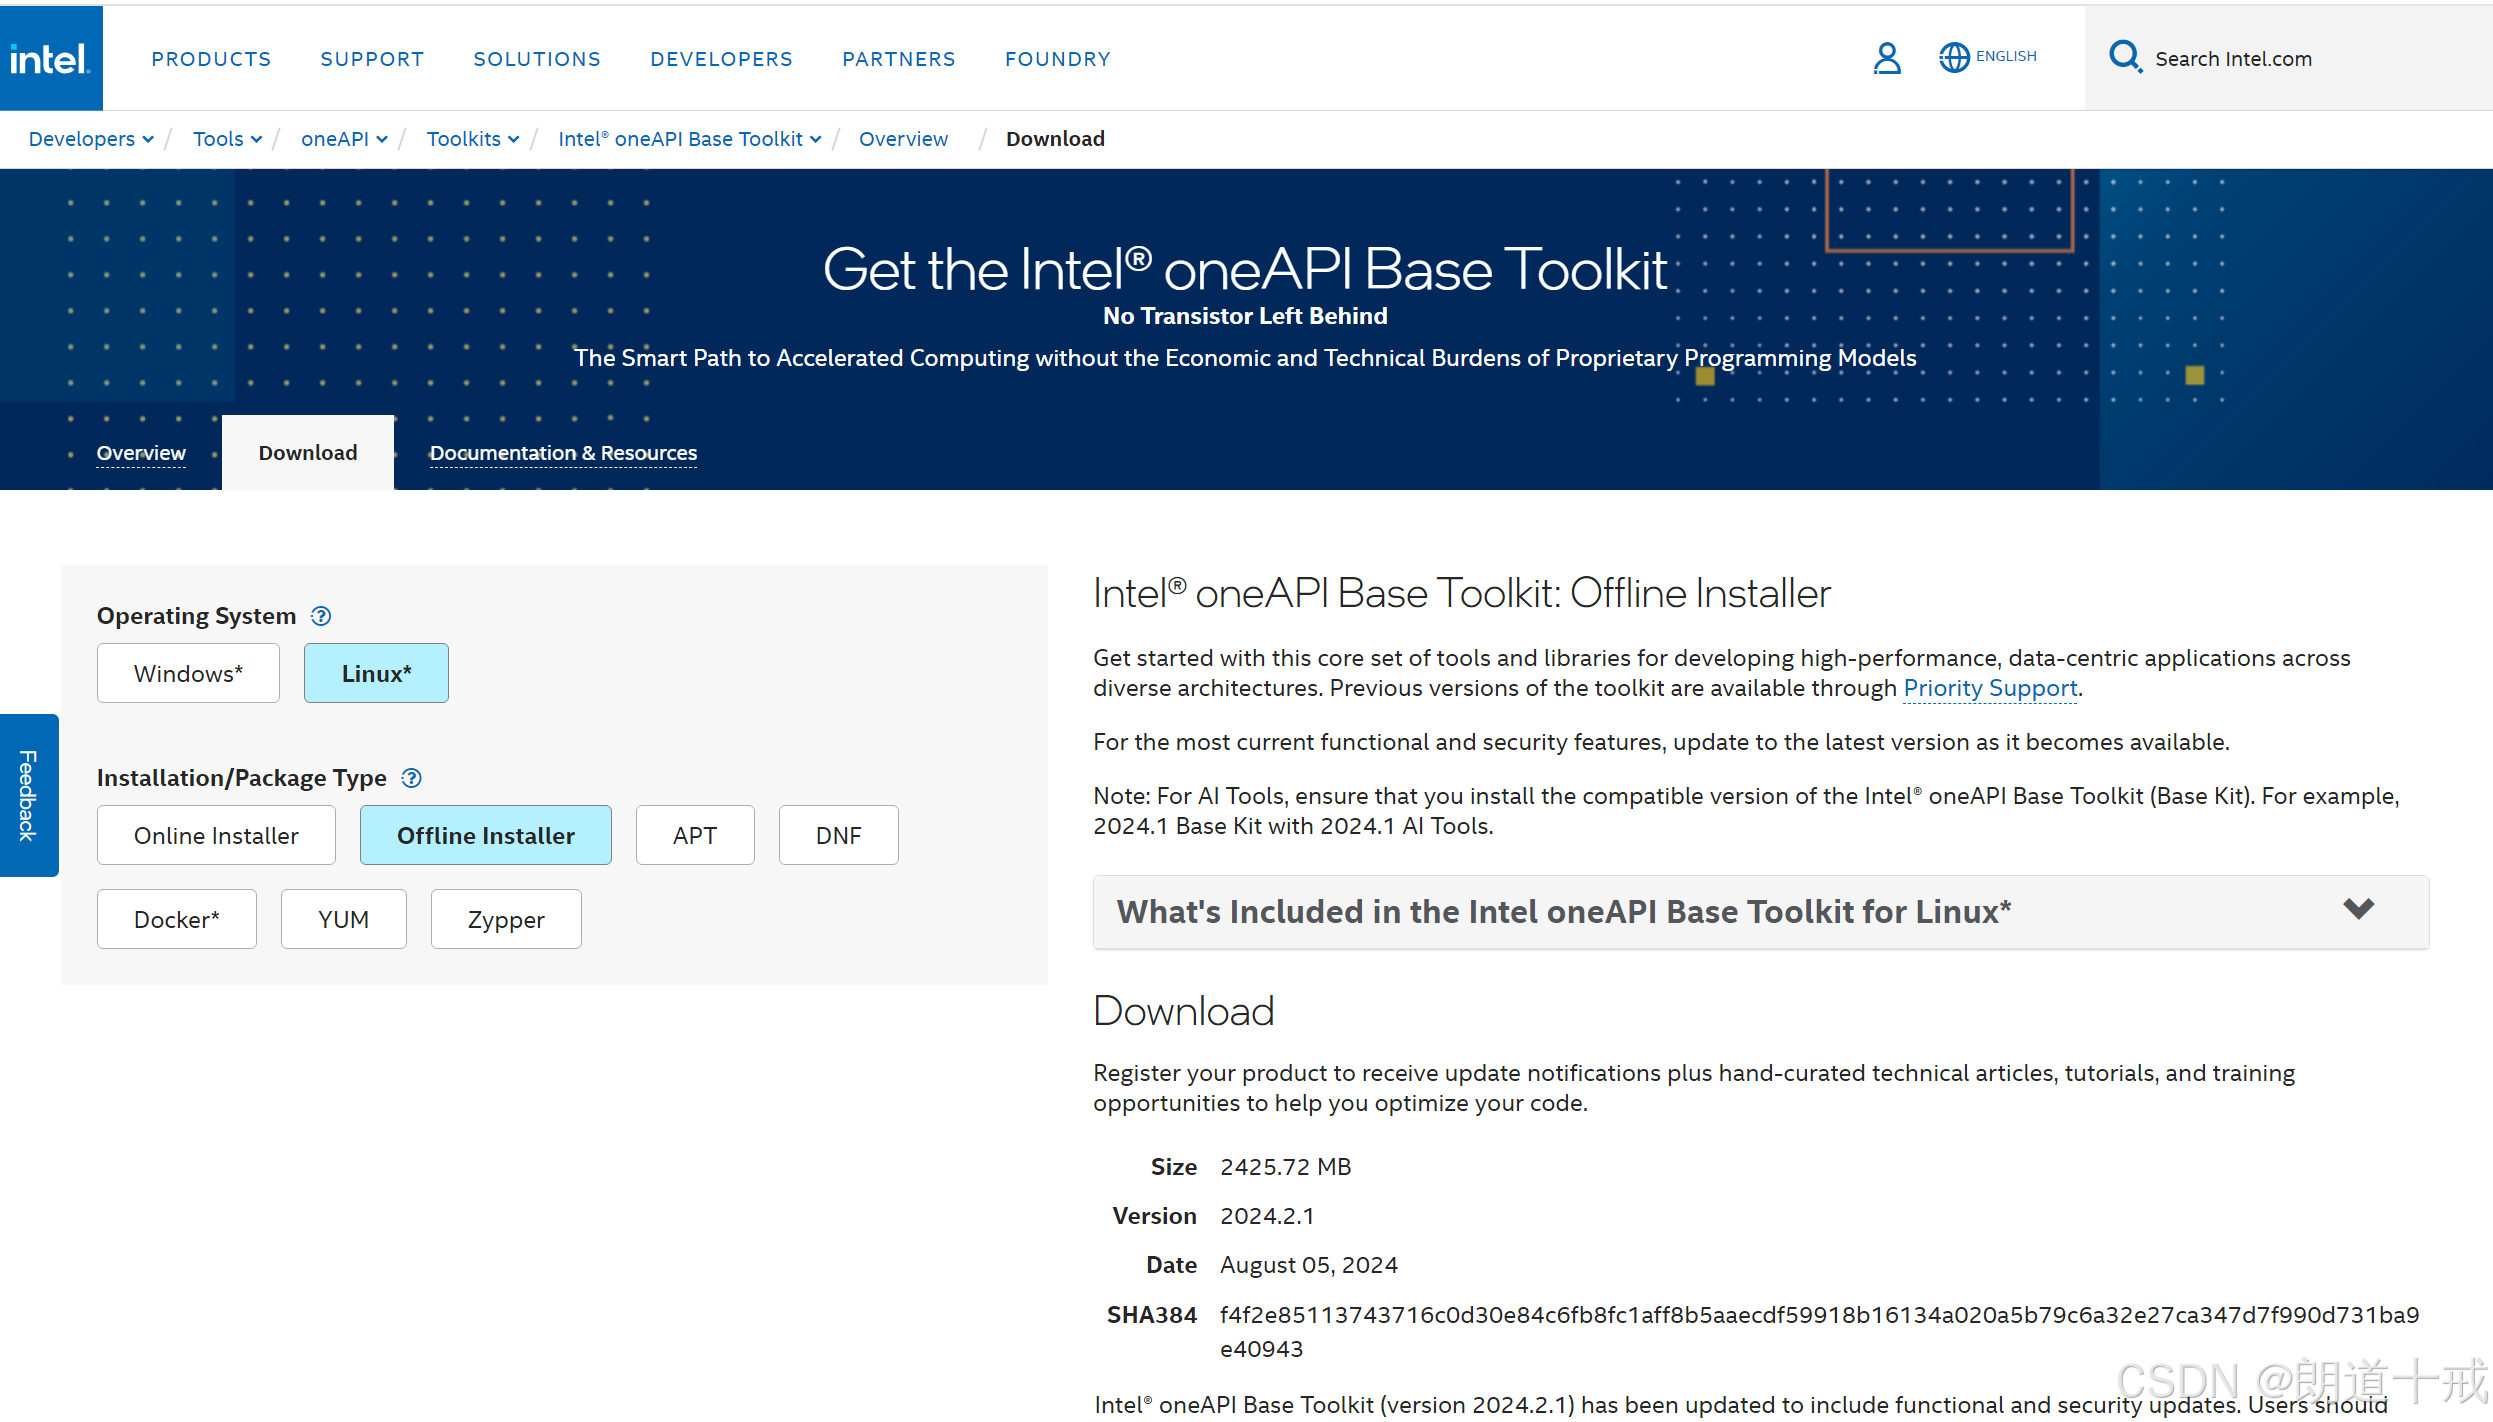Choose the APT package type

695,835
